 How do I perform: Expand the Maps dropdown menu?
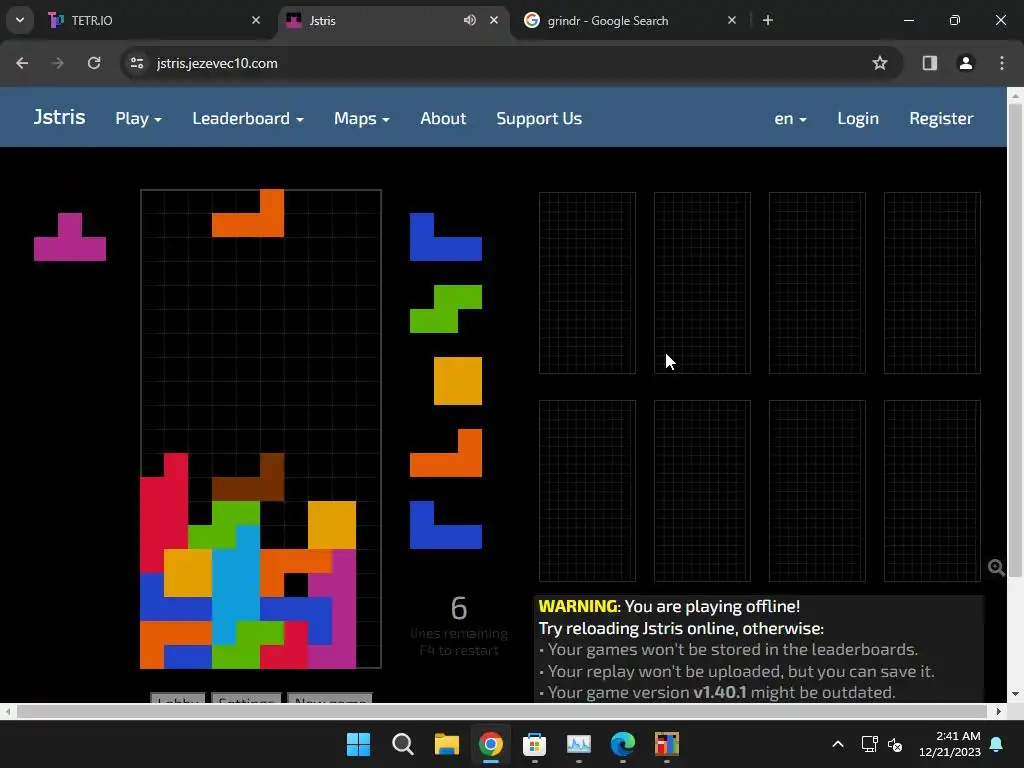point(362,118)
